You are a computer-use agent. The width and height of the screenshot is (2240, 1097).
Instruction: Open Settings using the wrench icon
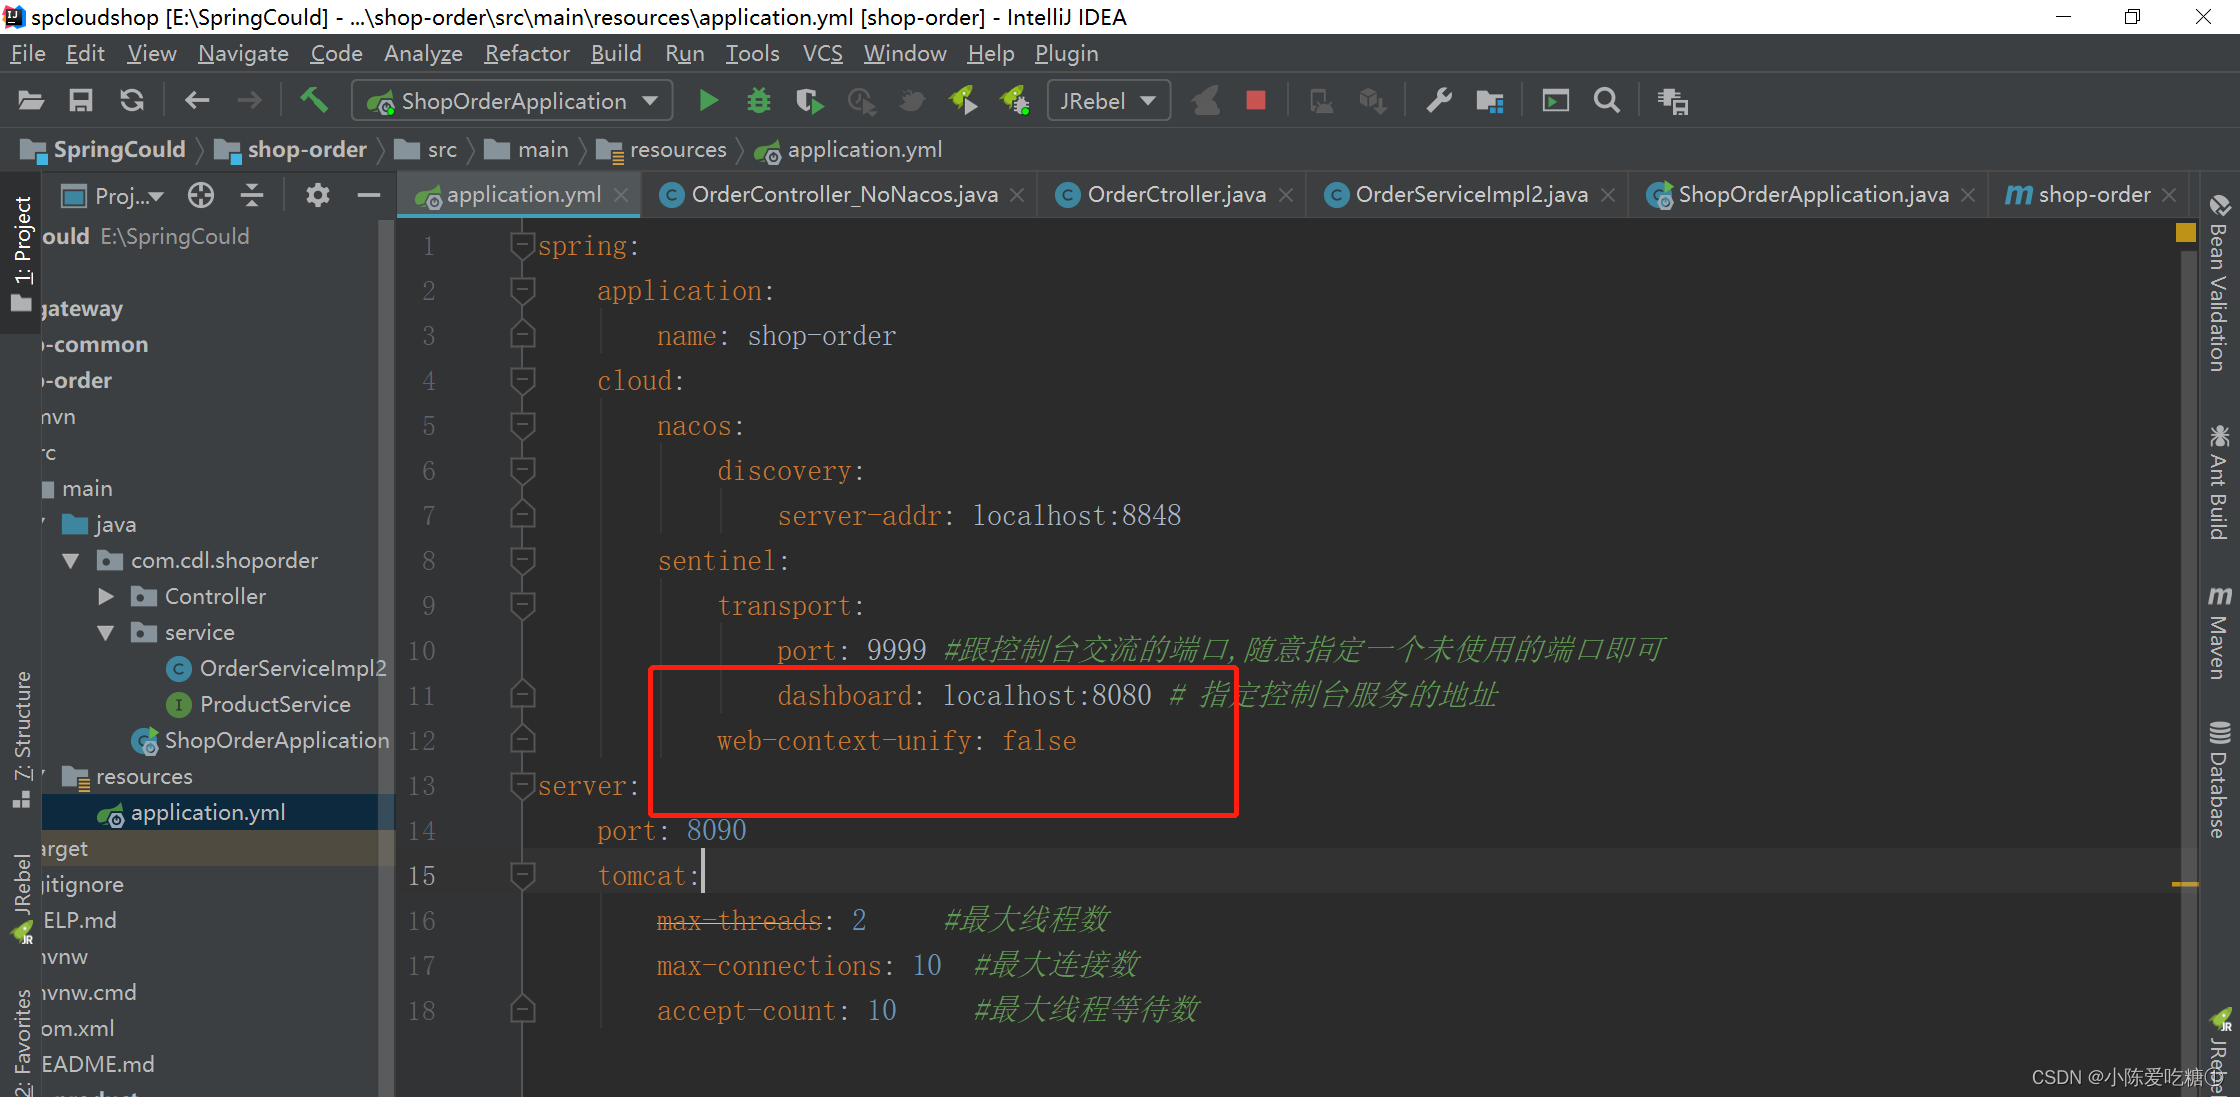tap(1439, 101)
